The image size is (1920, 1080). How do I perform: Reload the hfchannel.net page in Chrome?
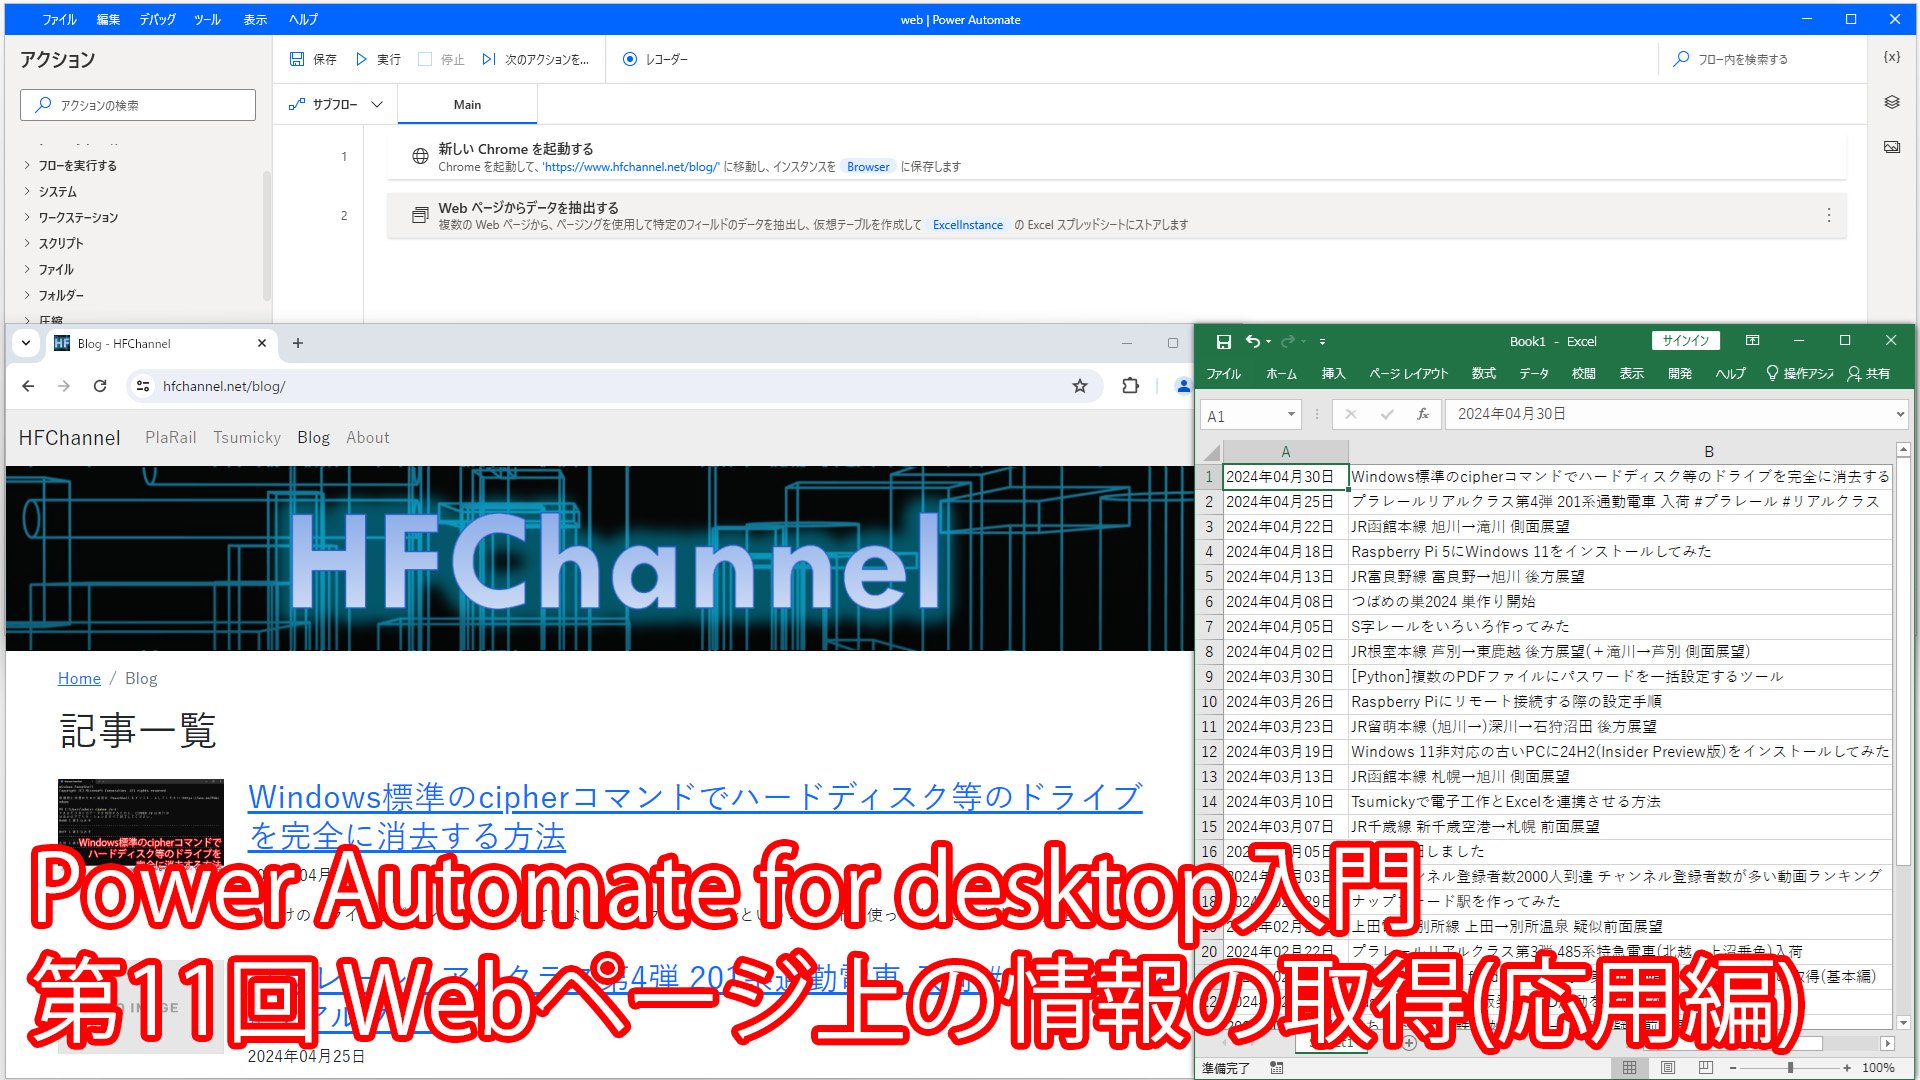point(100,386)
